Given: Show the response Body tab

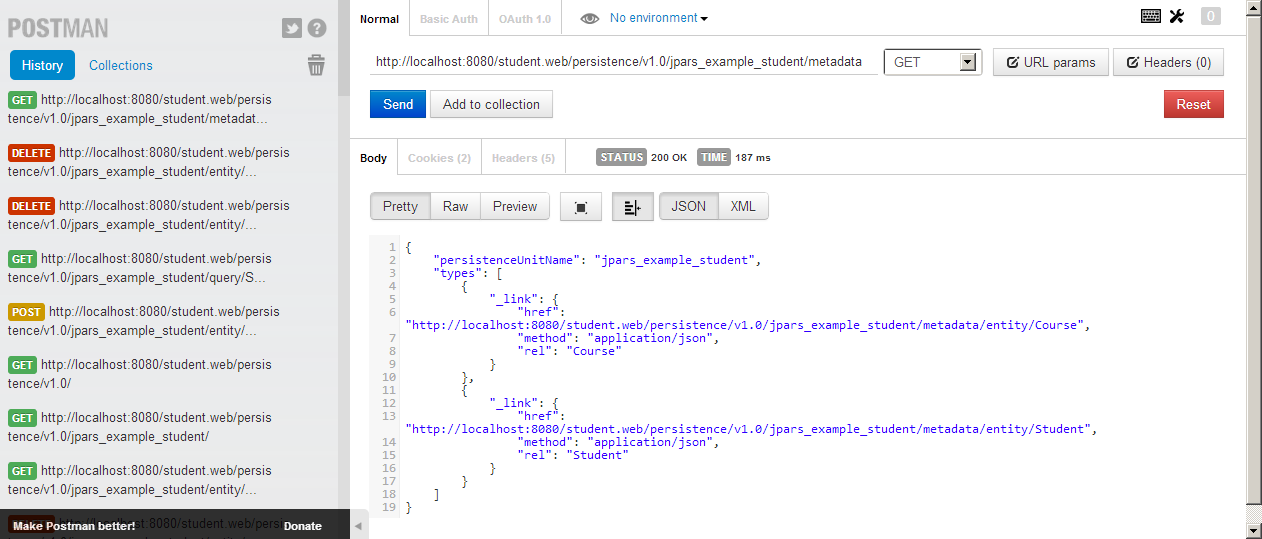Looking at the screenshot, I should tap(374, 158).
